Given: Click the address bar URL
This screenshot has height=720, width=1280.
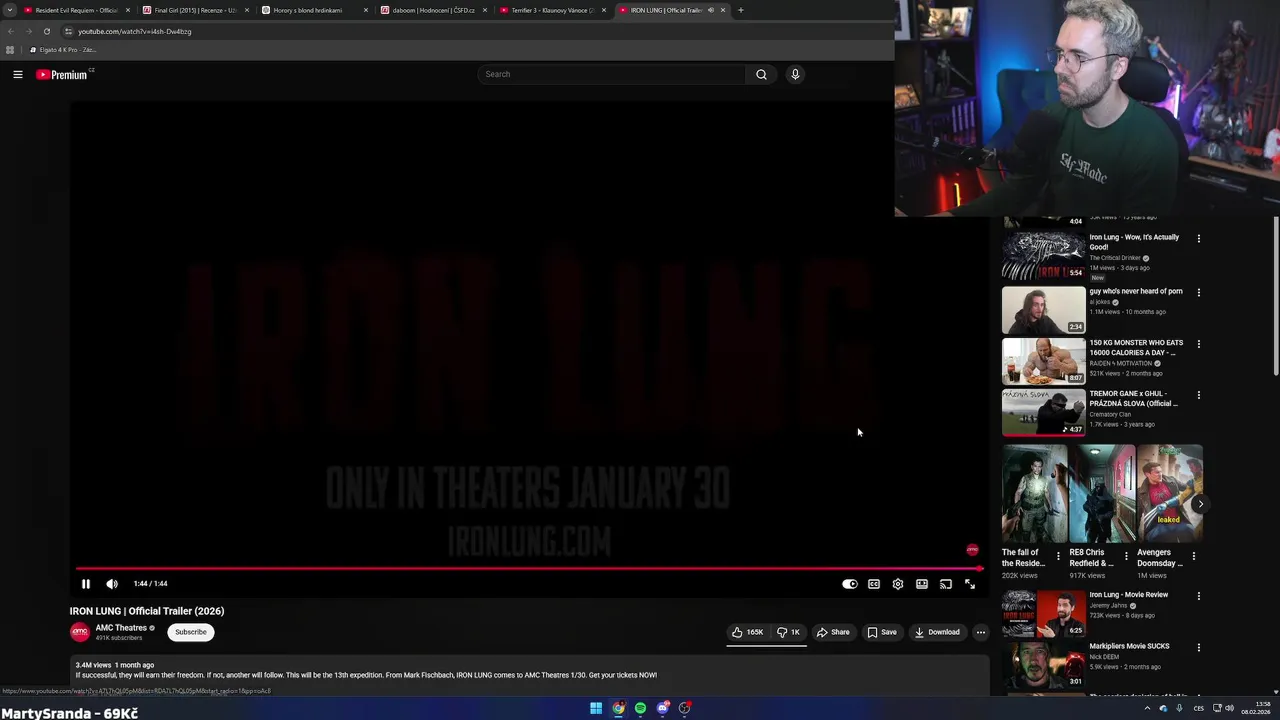Looking at the screenshot, I should tap(135, 31).
